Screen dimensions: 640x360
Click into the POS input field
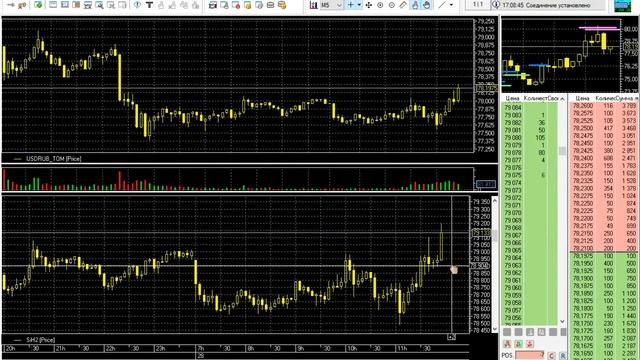click(529, 355)
